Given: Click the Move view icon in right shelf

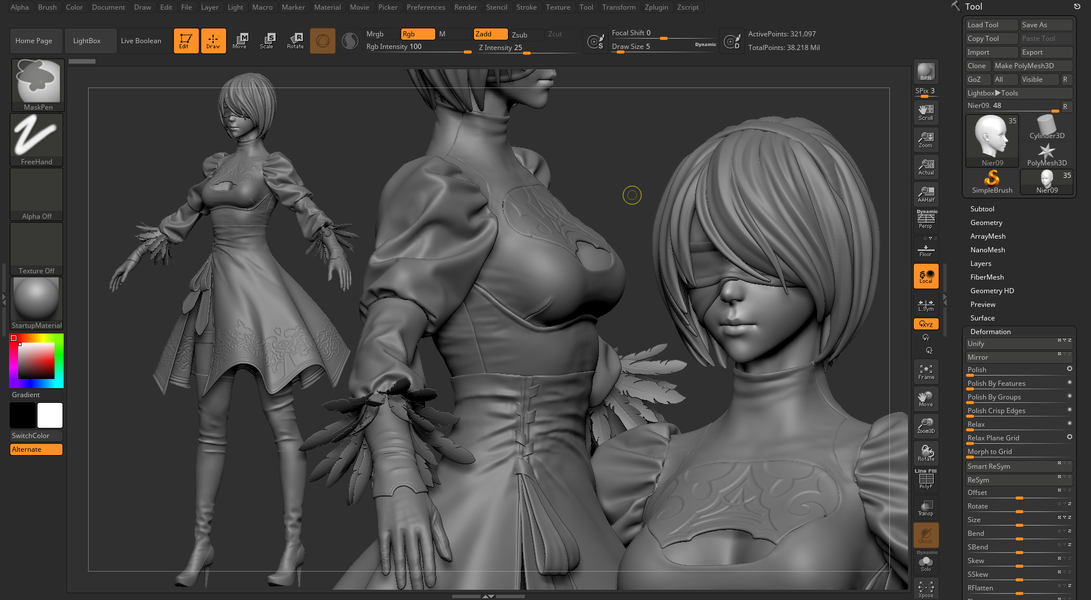Looking at the screenshot, I should (x=925, y=399).
